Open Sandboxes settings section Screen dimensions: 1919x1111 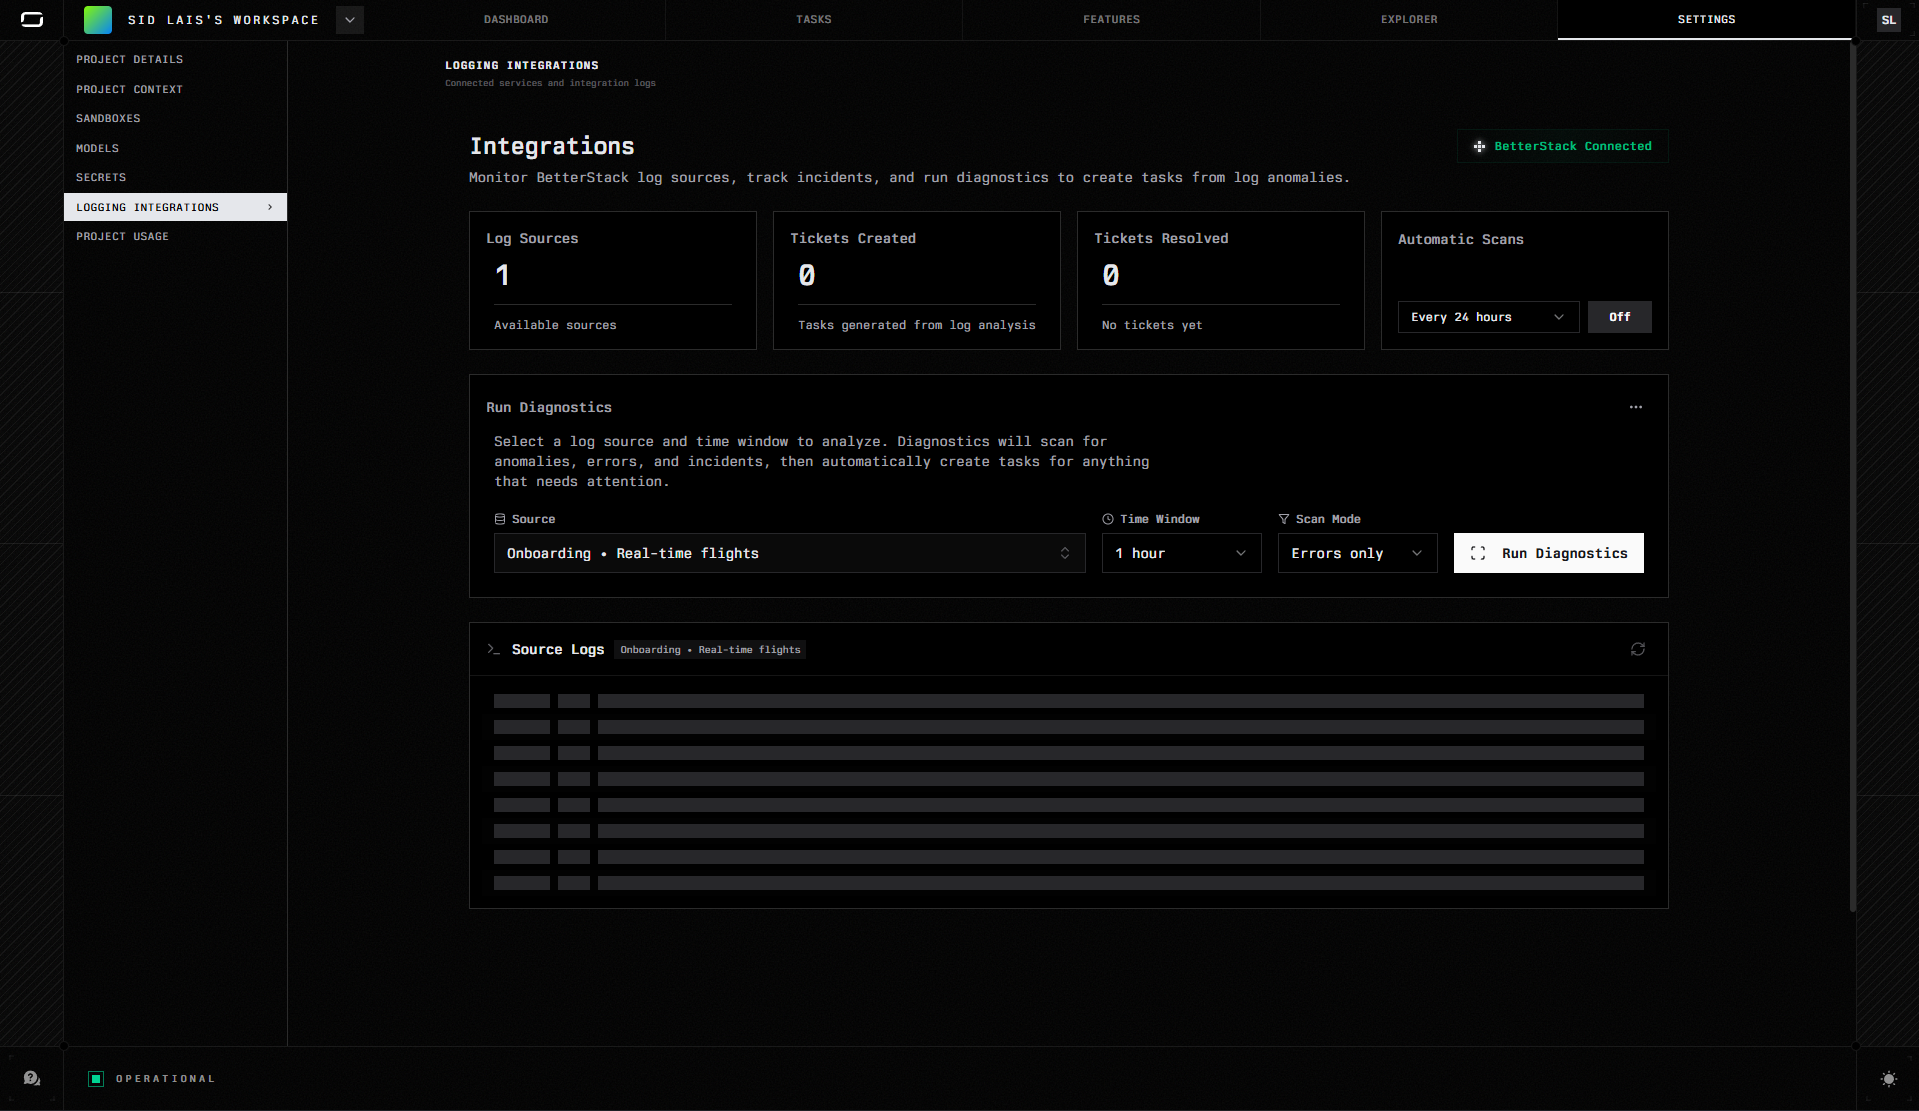tap(175, 118)
